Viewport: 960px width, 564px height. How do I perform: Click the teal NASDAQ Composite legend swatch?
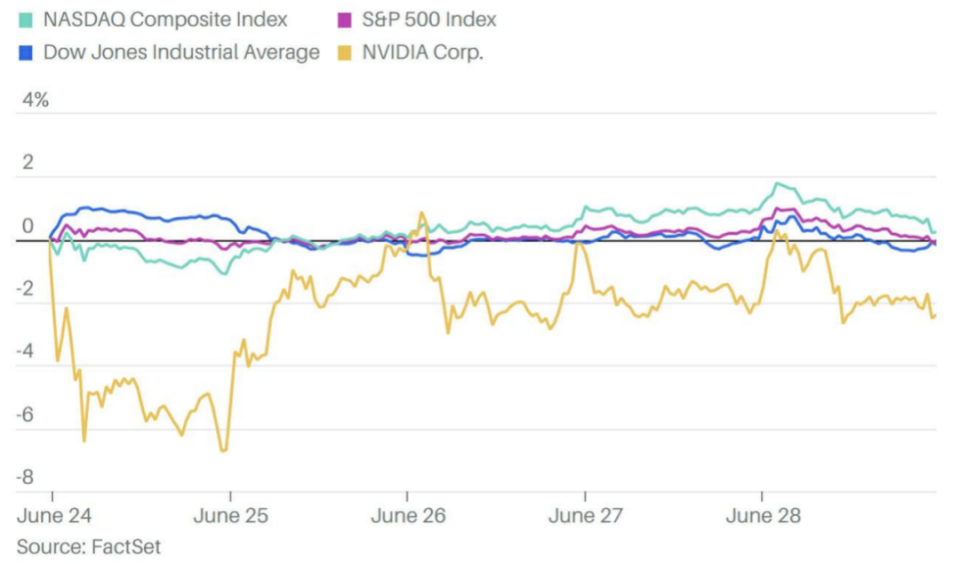coord(26,20)
